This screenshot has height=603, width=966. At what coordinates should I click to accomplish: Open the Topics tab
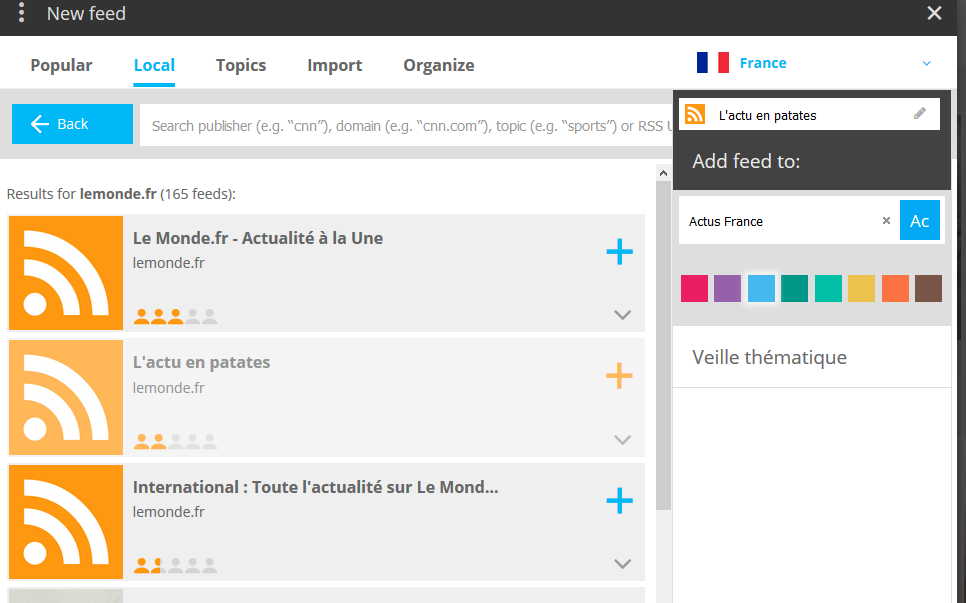(x=241, y=65)
